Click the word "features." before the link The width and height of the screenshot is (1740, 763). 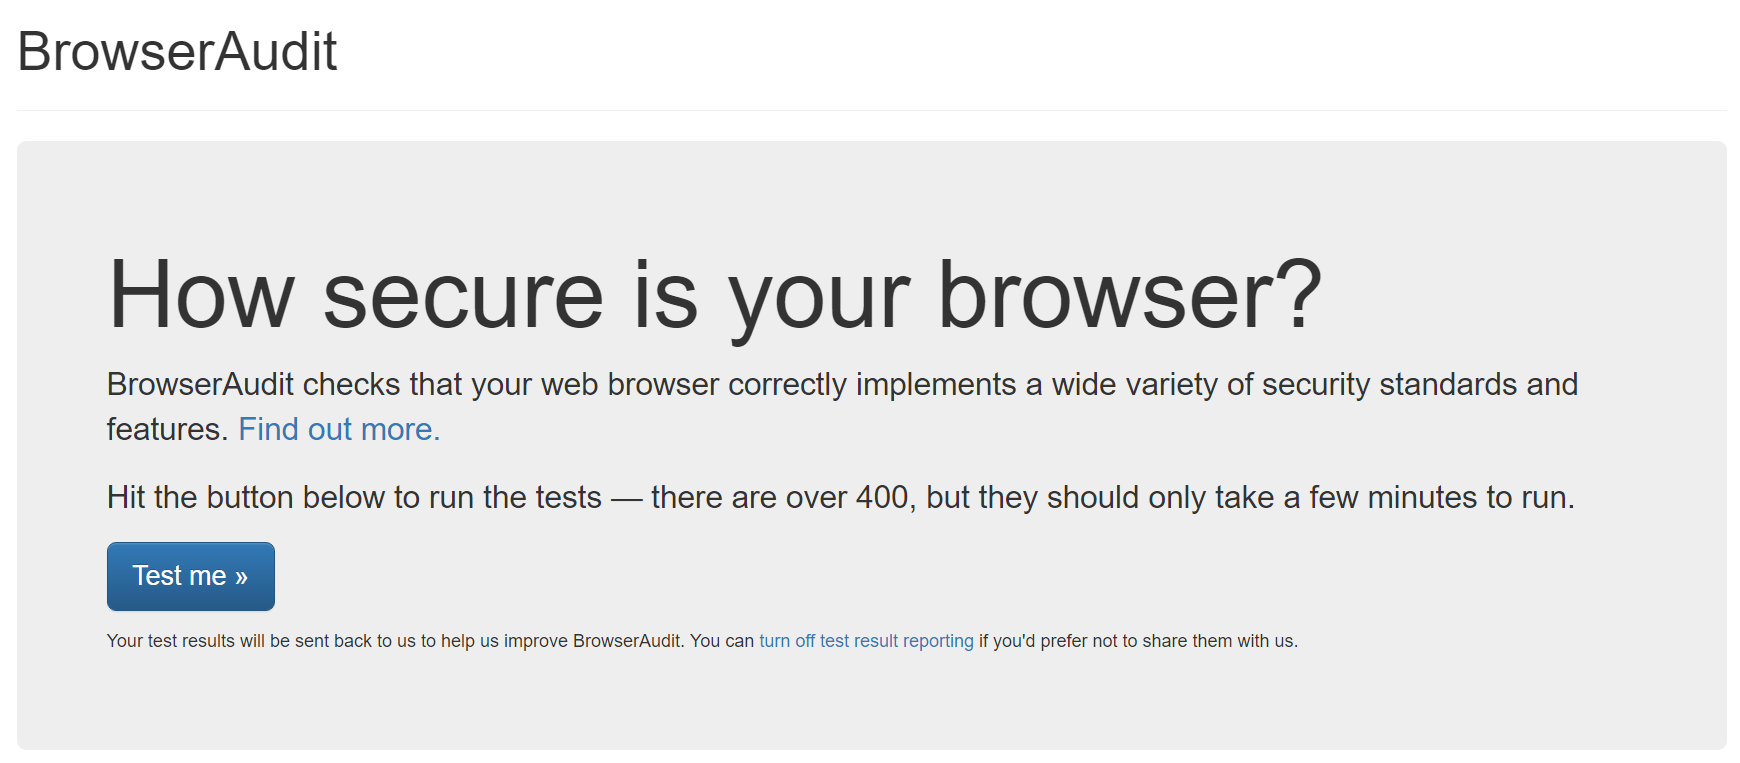pyautogui.click(x=167, y=429)
